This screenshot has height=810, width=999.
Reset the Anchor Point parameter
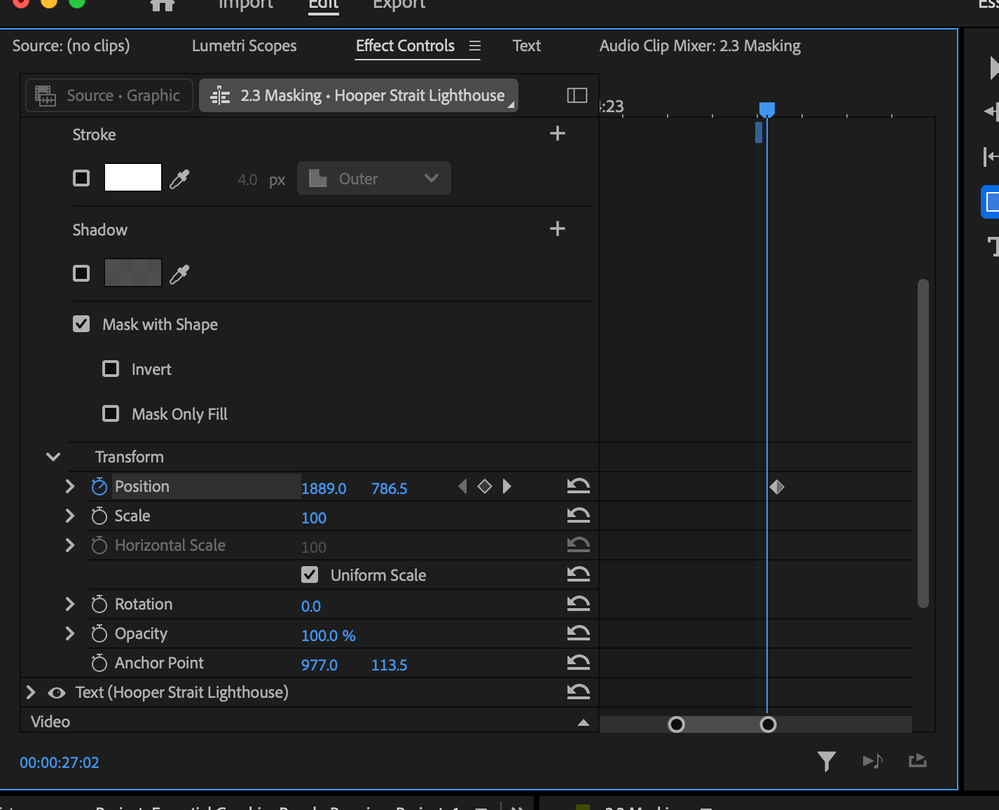[578, 662]
